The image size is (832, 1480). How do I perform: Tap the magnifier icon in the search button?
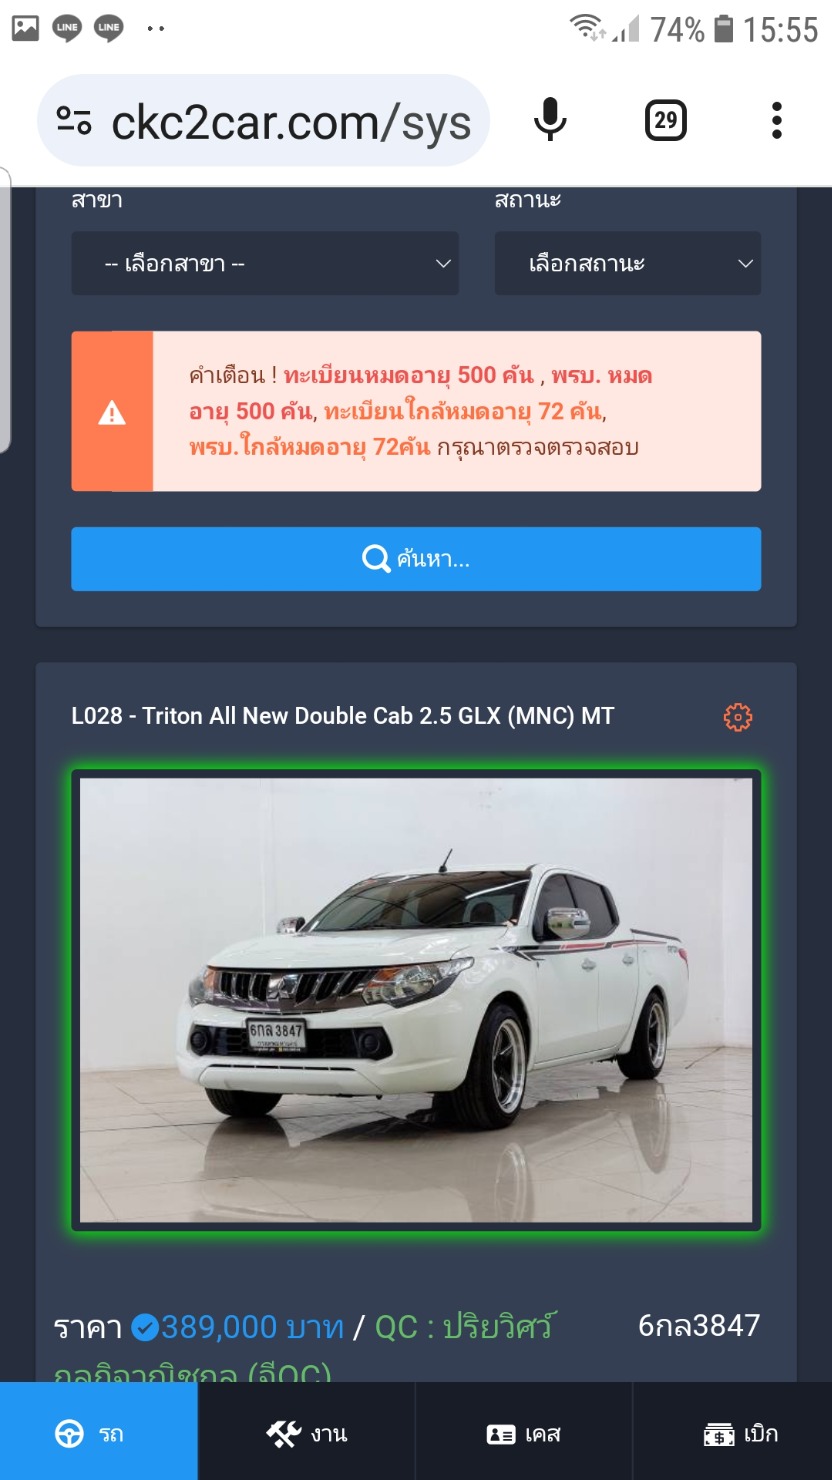[376, 559]
